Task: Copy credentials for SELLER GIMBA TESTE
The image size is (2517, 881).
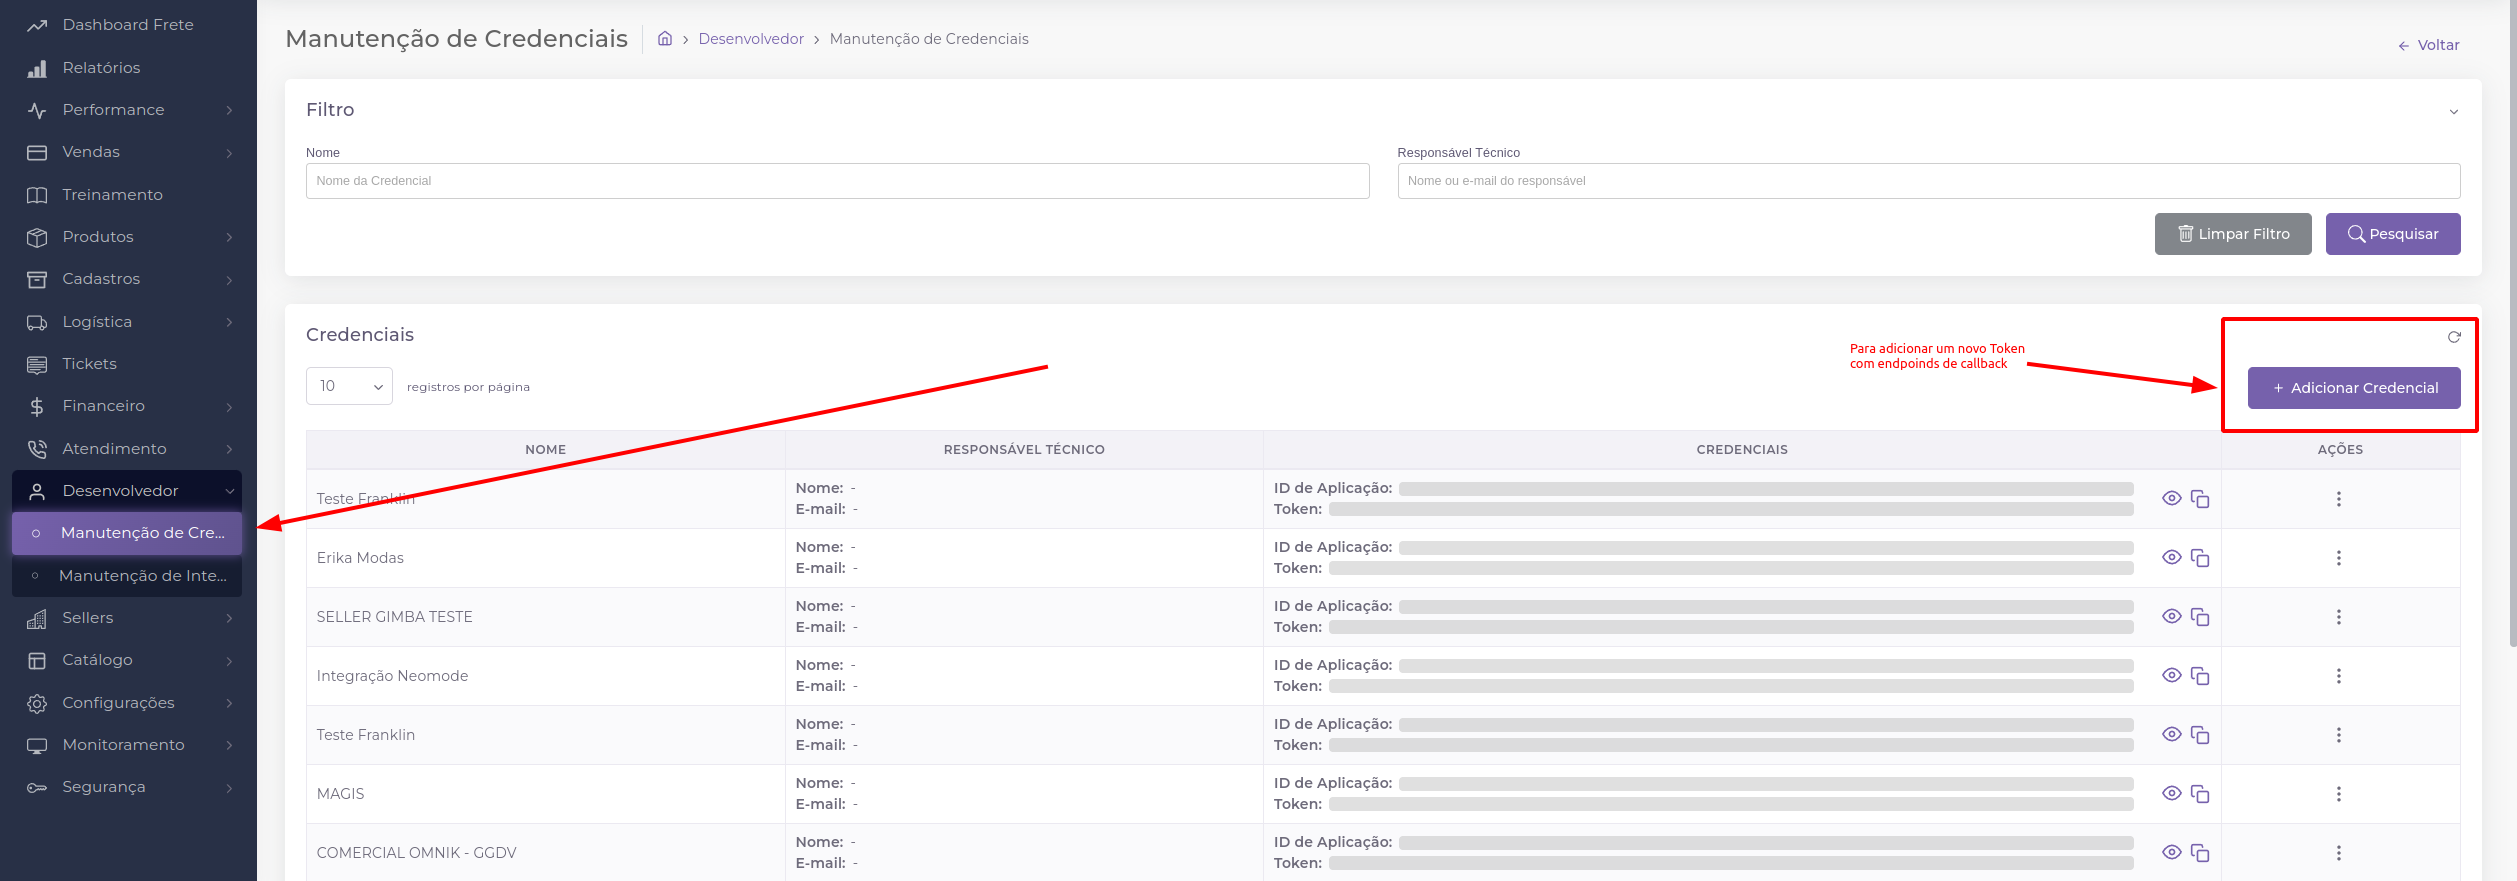Action: [2199, 617]
